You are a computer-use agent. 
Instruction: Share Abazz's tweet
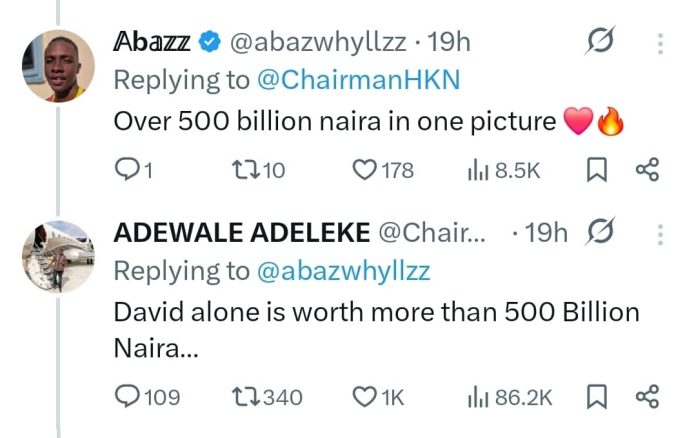647,171
